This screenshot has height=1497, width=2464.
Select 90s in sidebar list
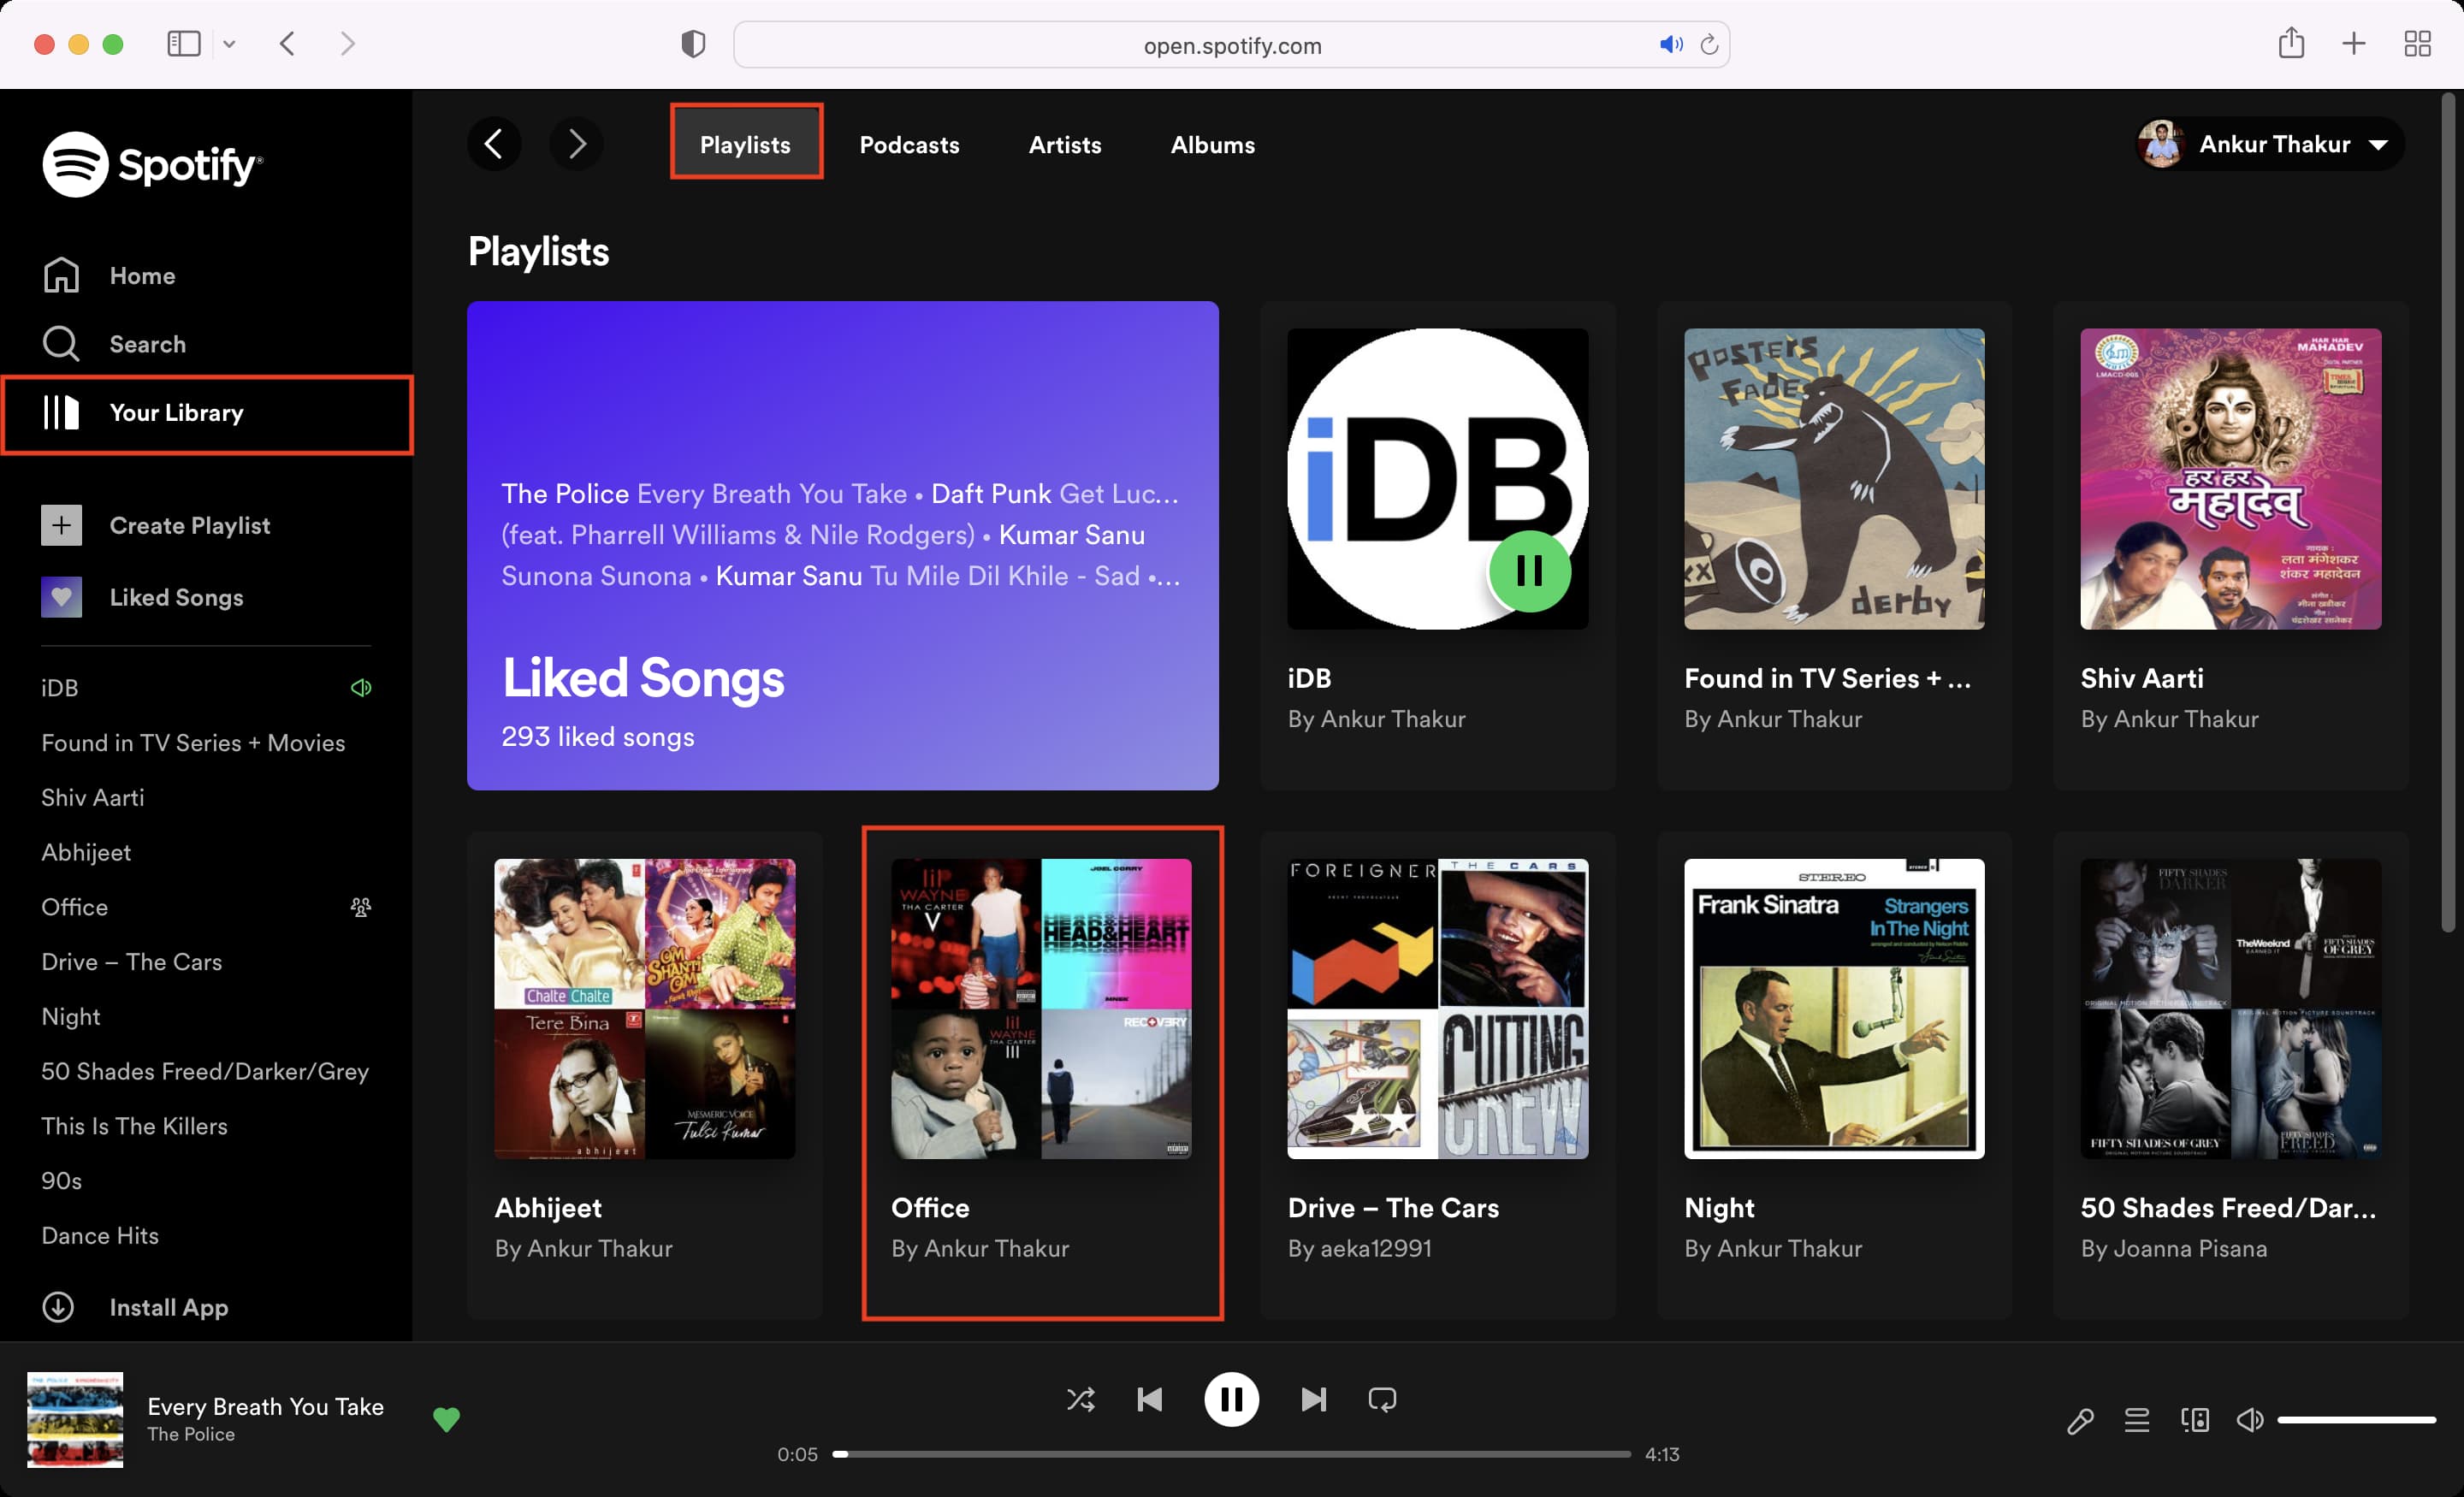click(62, 1181)
